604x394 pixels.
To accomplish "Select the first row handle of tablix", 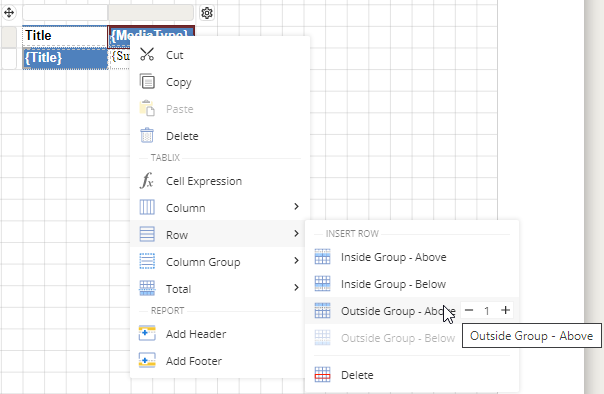I will click(x=8, y=37).
